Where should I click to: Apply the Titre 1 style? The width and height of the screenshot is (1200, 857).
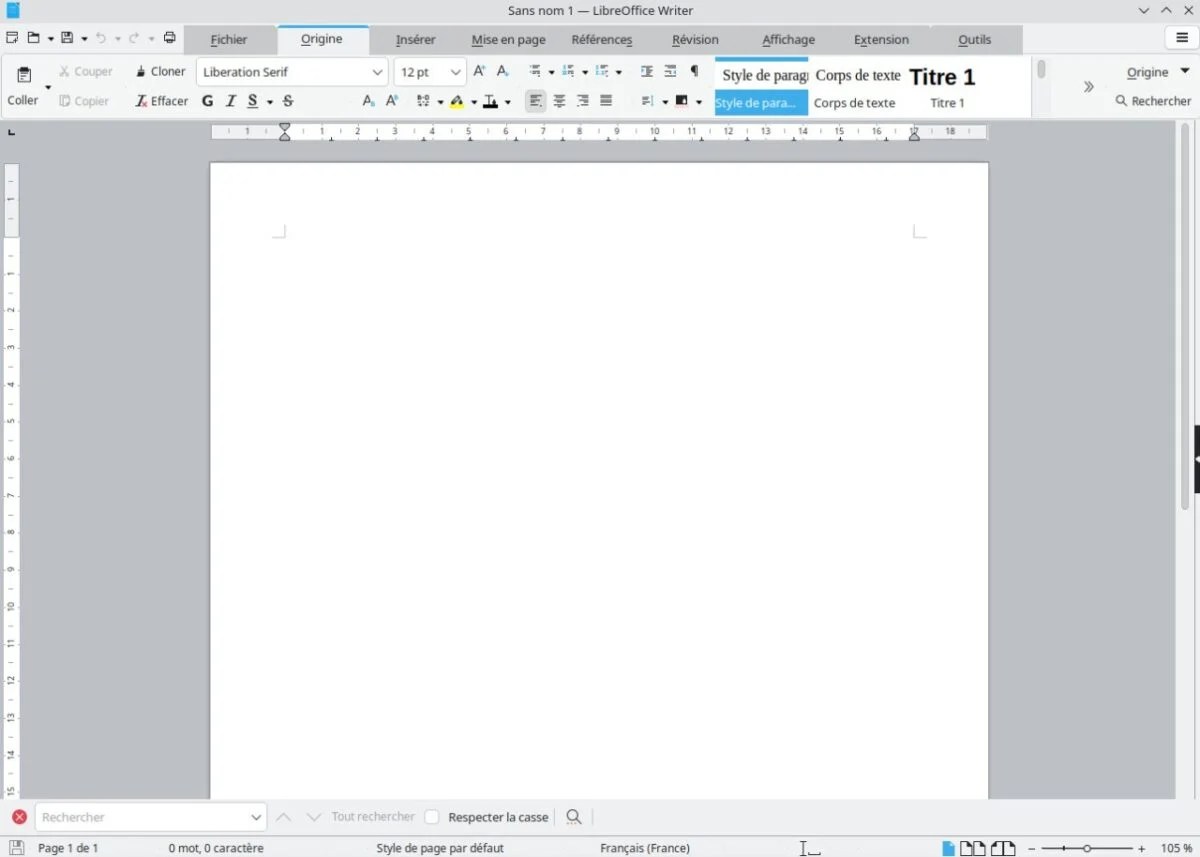click(x=947, y=86)
